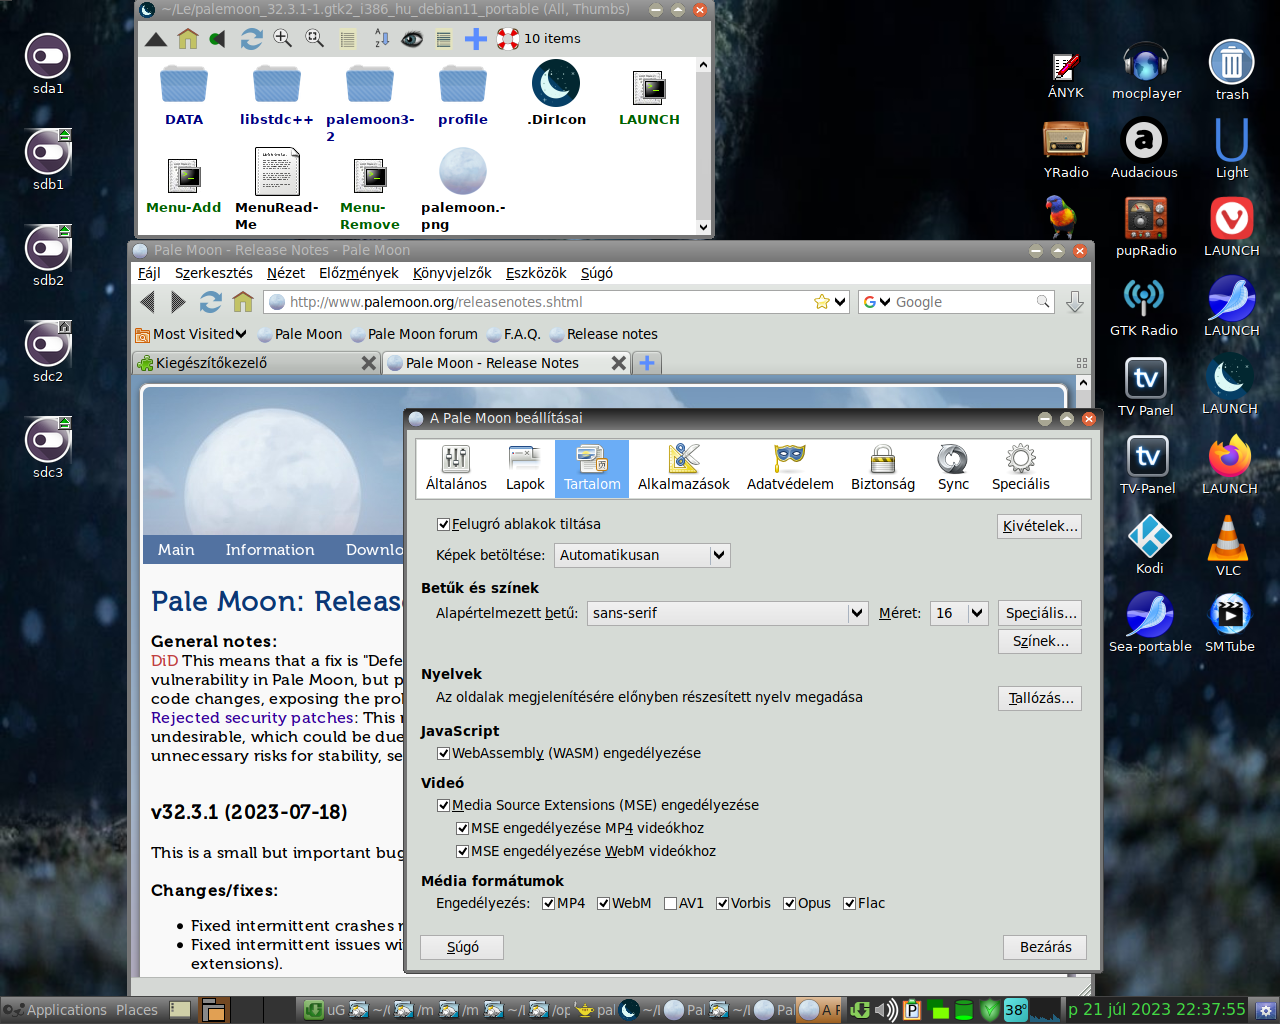
Task: Toggle Felugró ablakok tiltása checkbox
Action: pyautogui.click(x=443, y=524)
